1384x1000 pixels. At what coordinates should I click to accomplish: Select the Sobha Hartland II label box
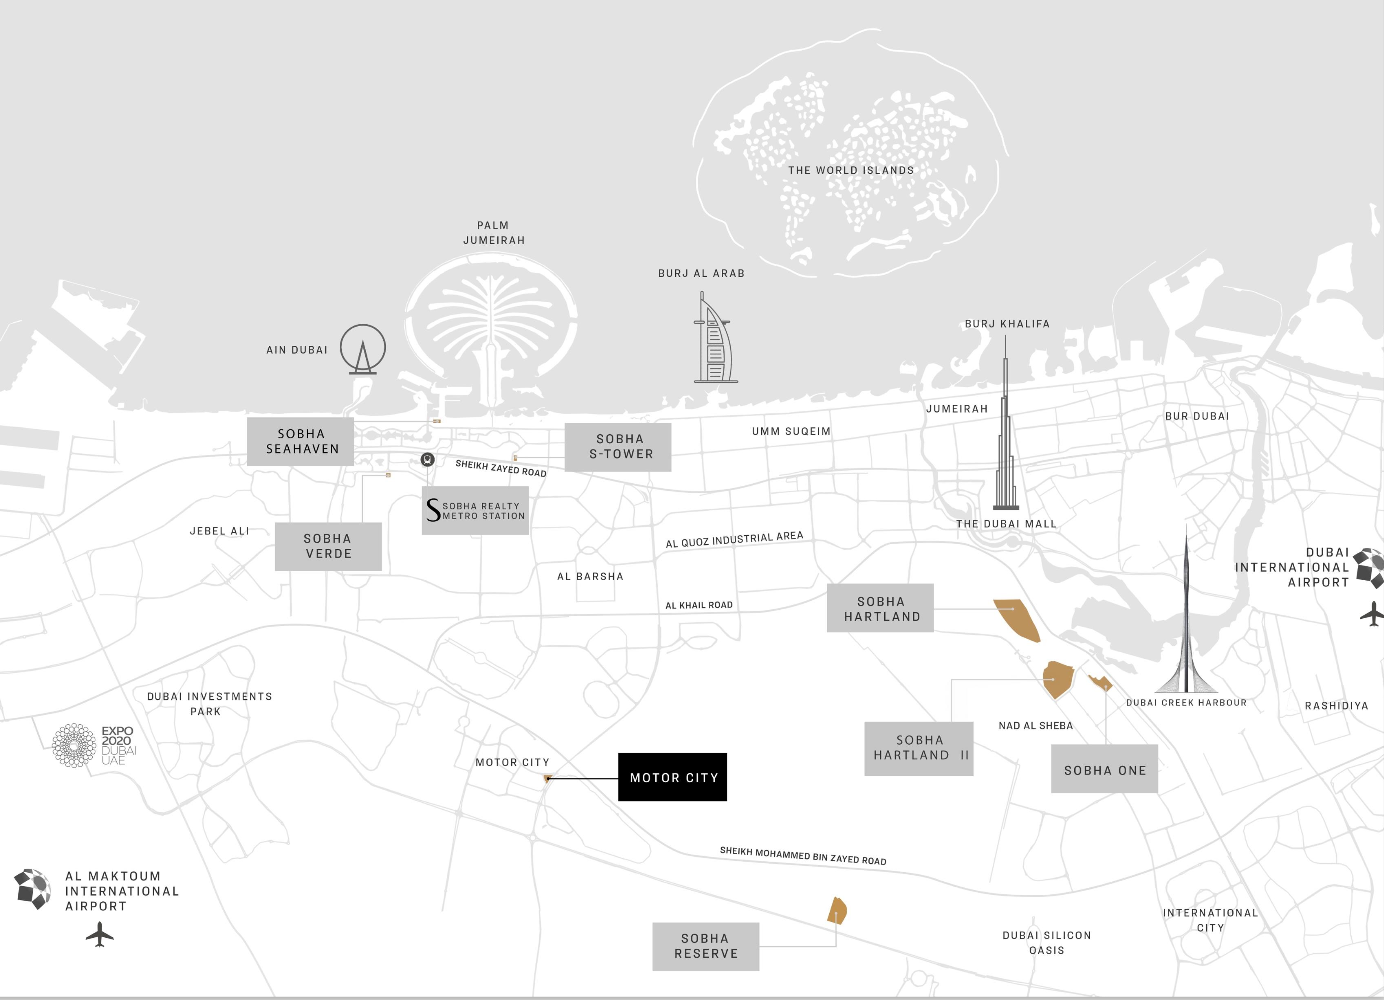tap(919, 748)
